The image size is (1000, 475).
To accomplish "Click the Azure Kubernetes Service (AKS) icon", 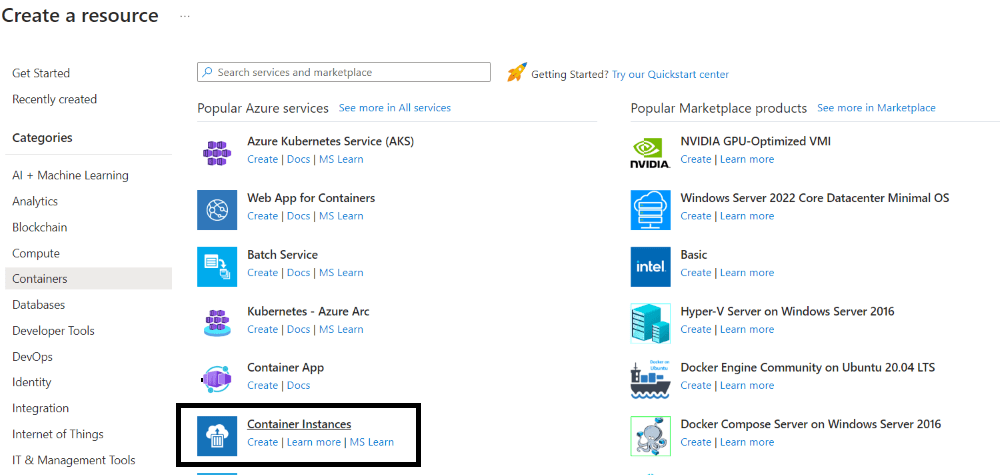I will pos(217,152).
